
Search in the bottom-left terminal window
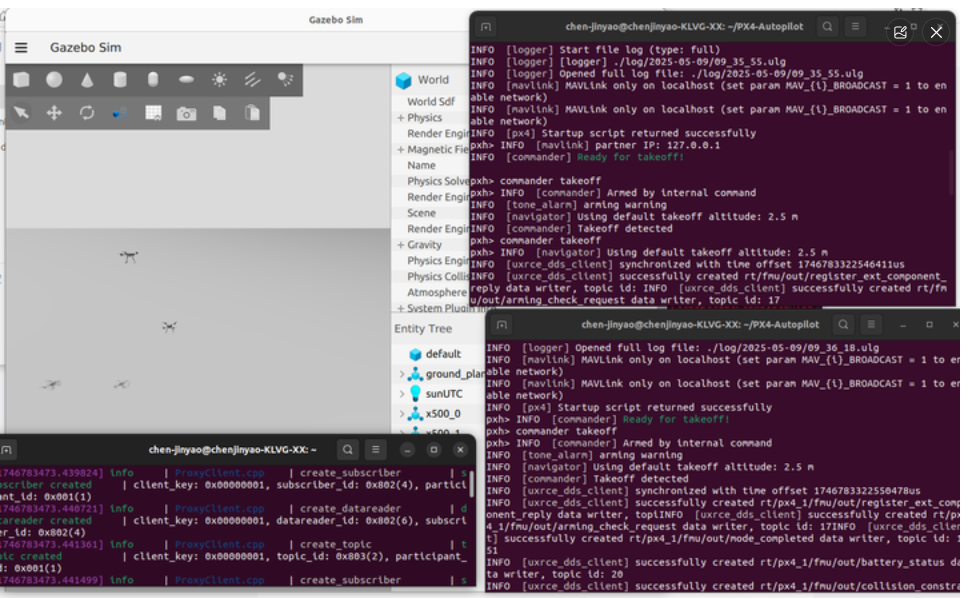click(x=348, y=450)
